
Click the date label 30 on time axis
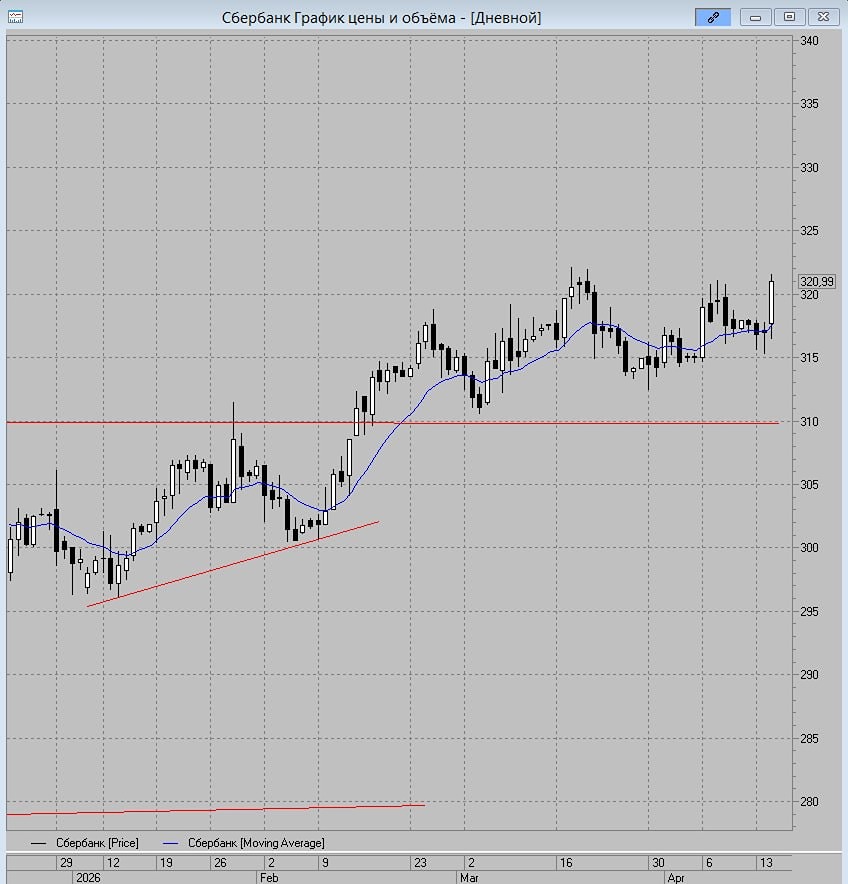tap(658, 863)
